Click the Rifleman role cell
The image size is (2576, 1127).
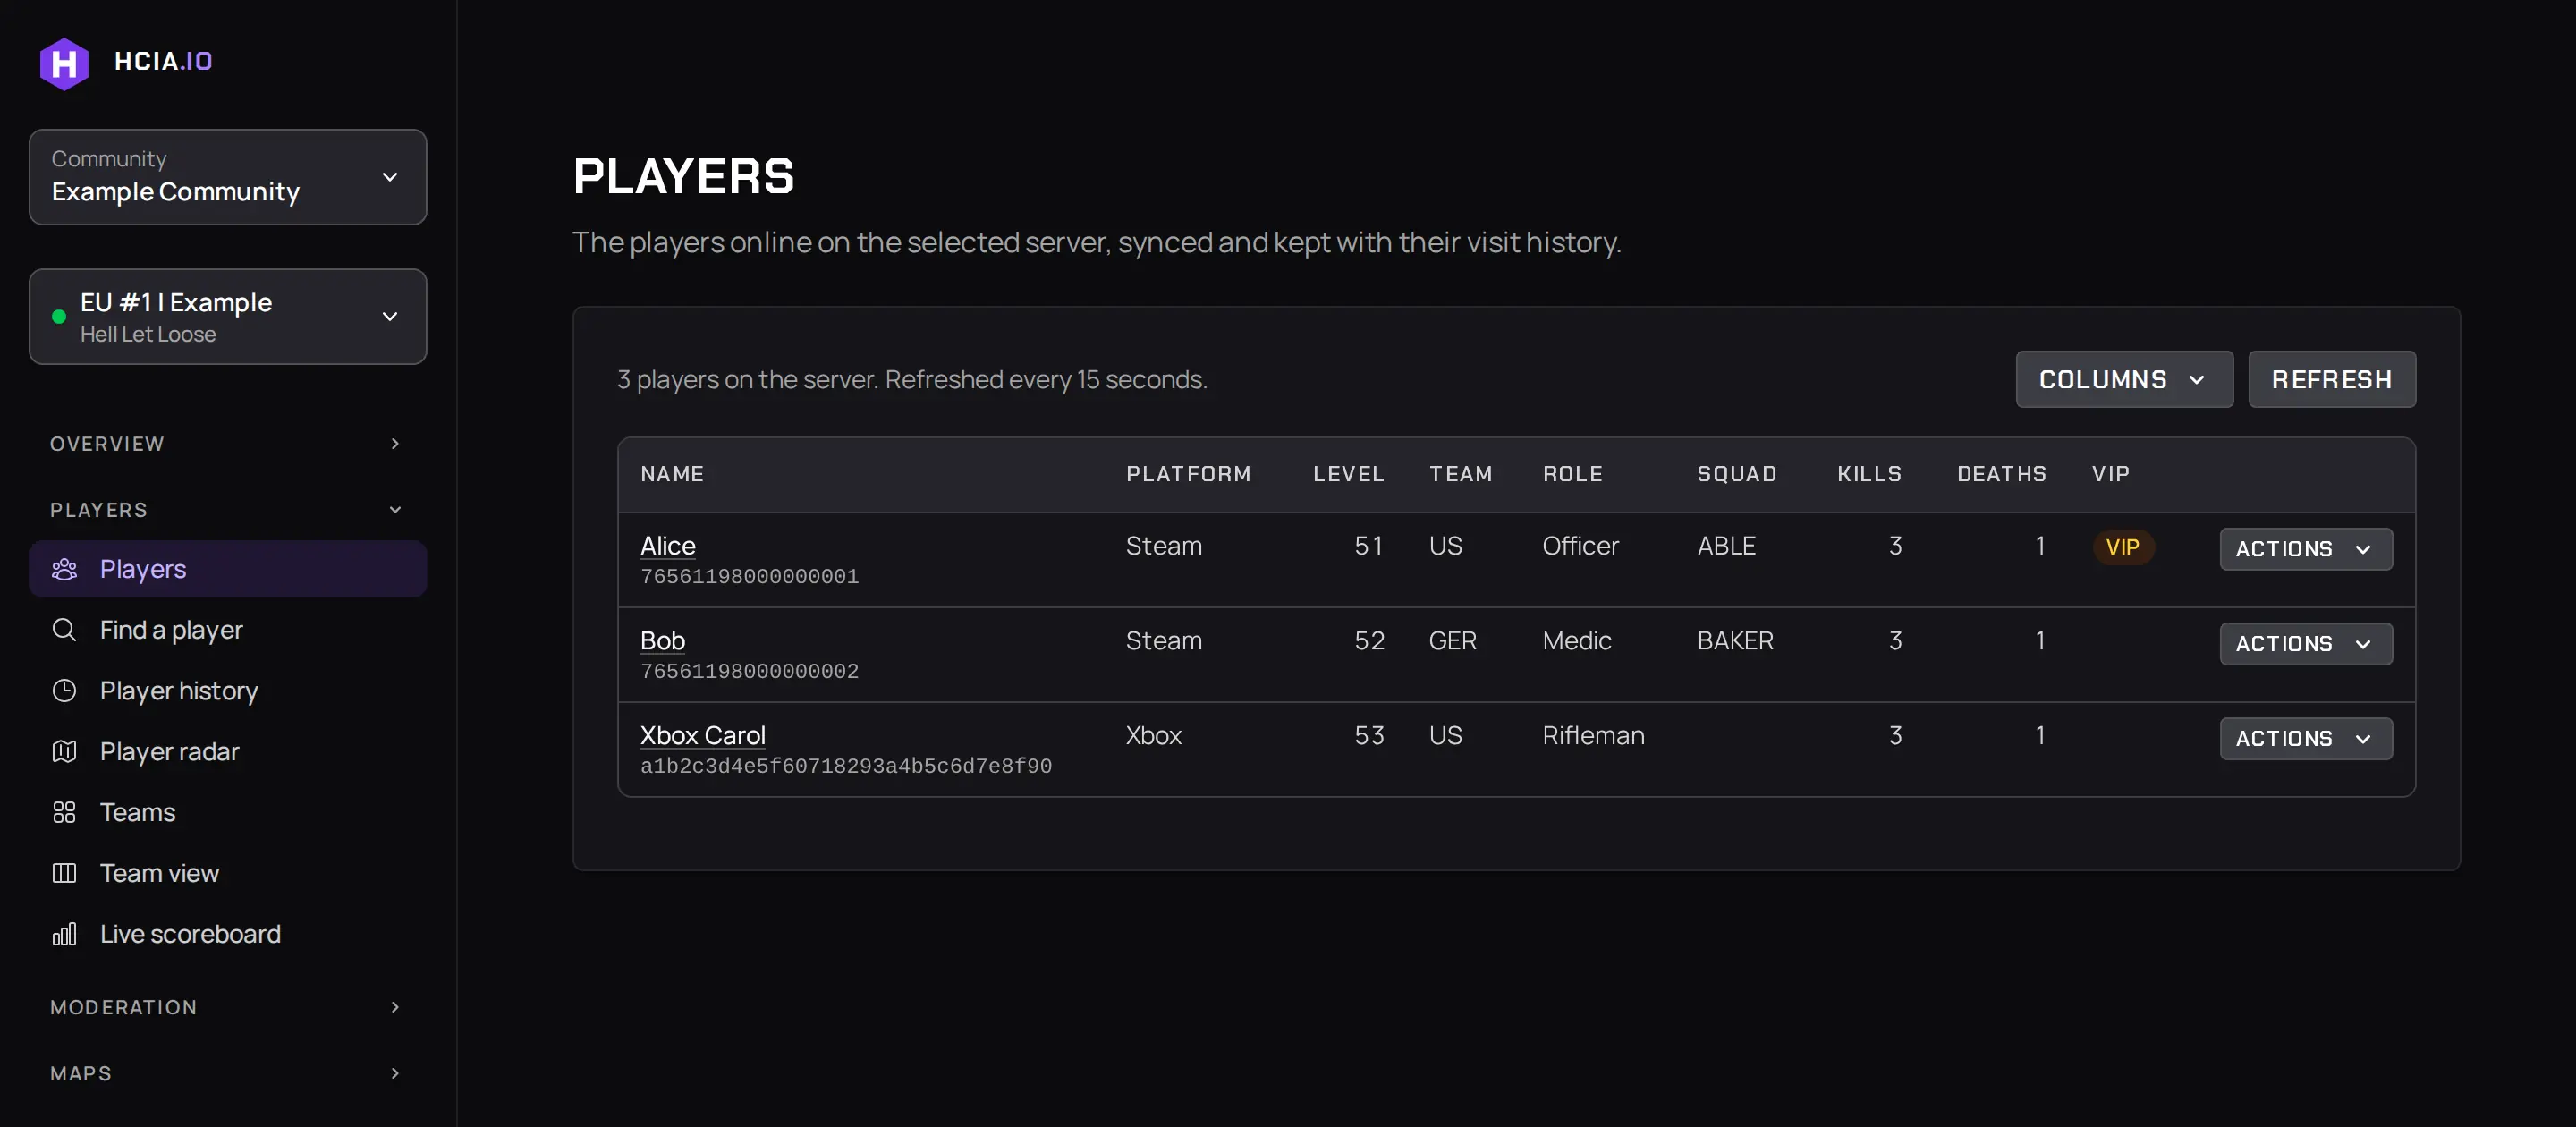click(1593, 736)
